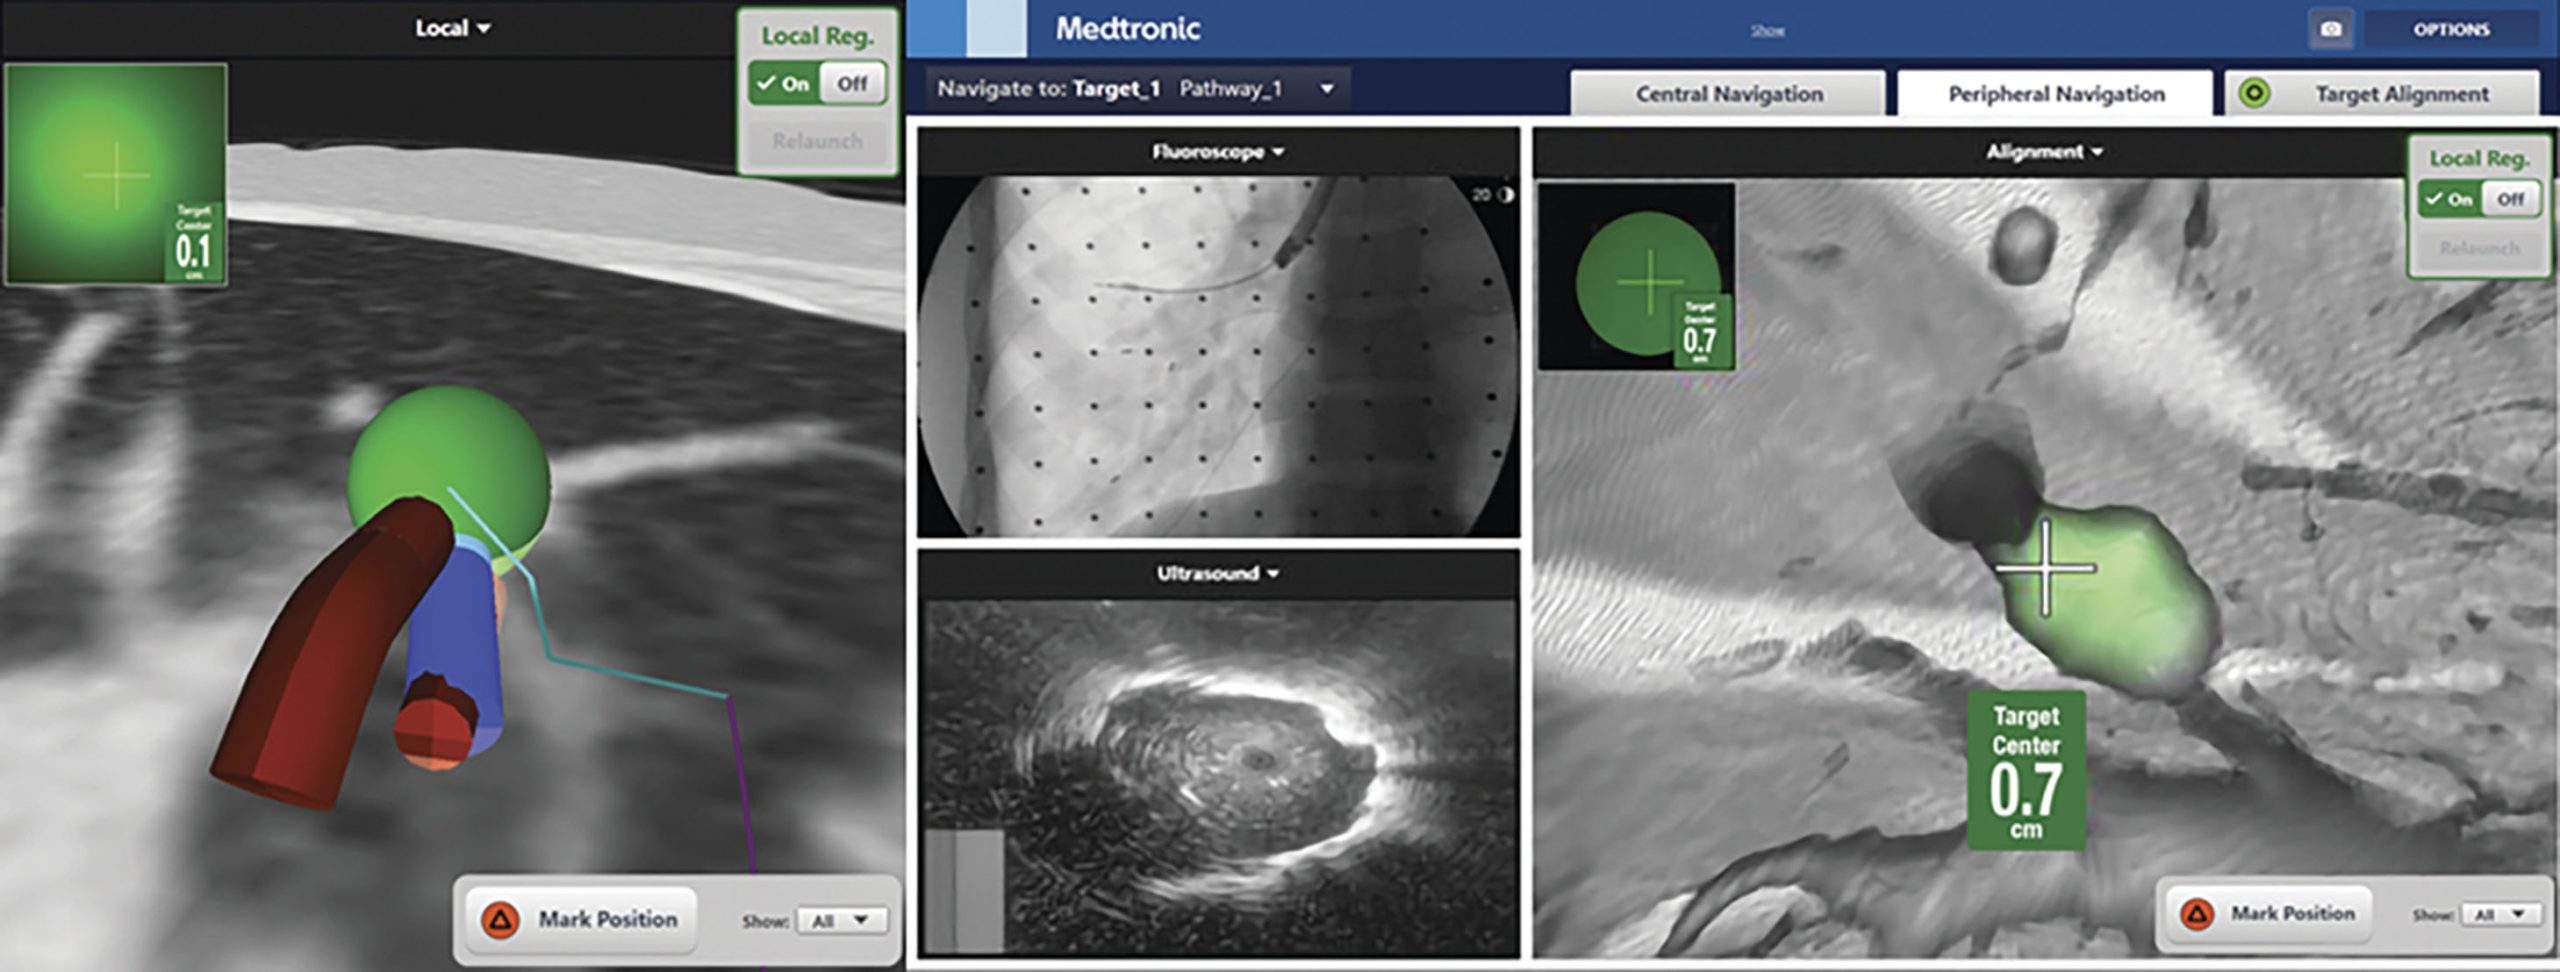Click the target thumbnail showing 0.1 cm
2560x972 pixels.
click(116, 175)
